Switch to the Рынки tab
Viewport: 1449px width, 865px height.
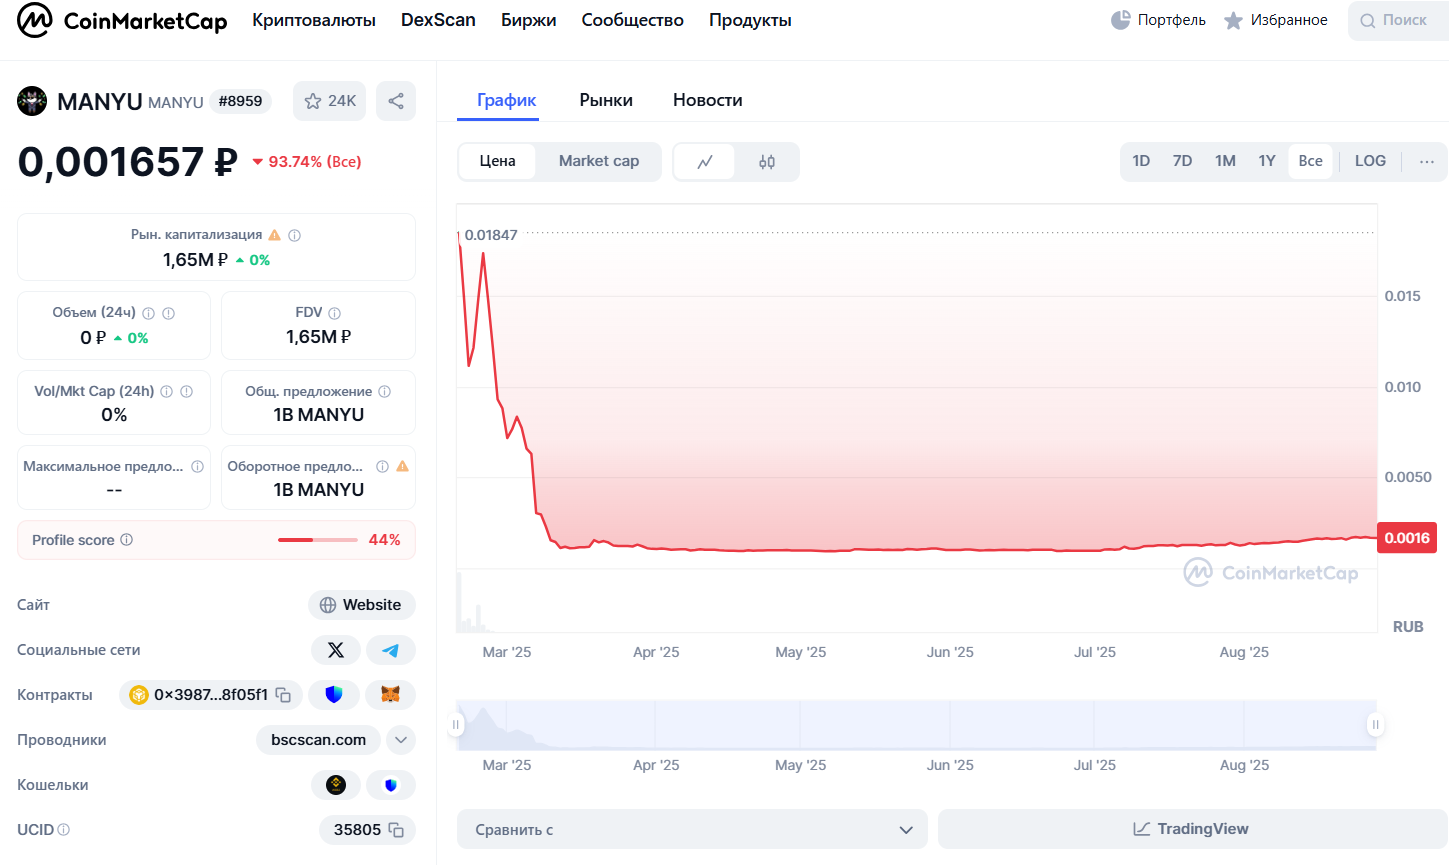coord(606,100)
